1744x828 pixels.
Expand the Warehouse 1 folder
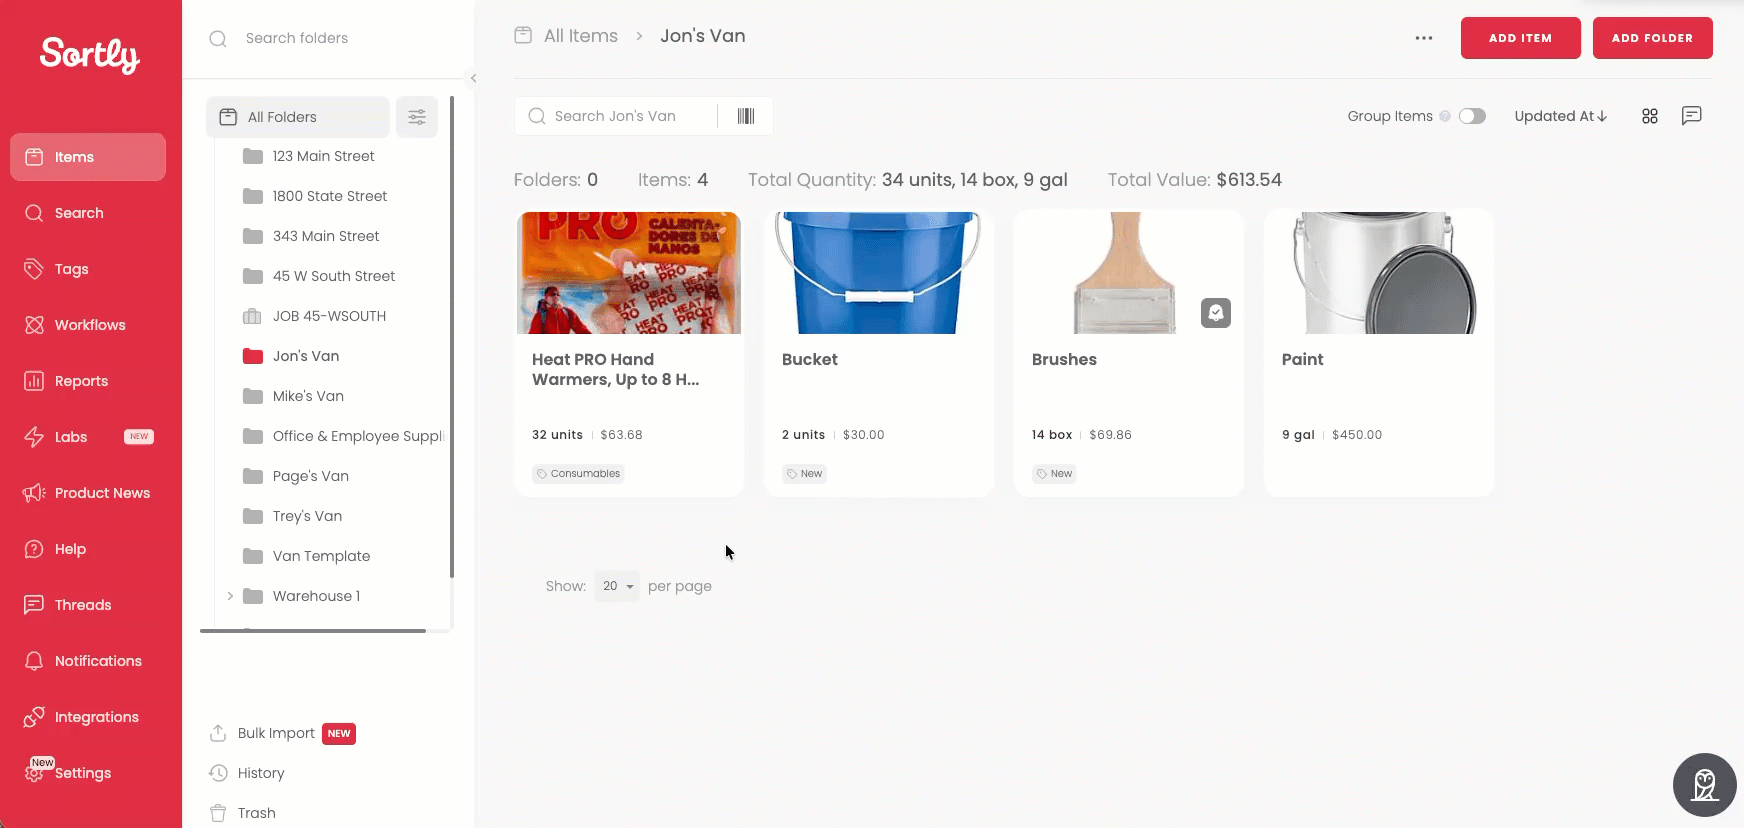(x=230, y=596)
